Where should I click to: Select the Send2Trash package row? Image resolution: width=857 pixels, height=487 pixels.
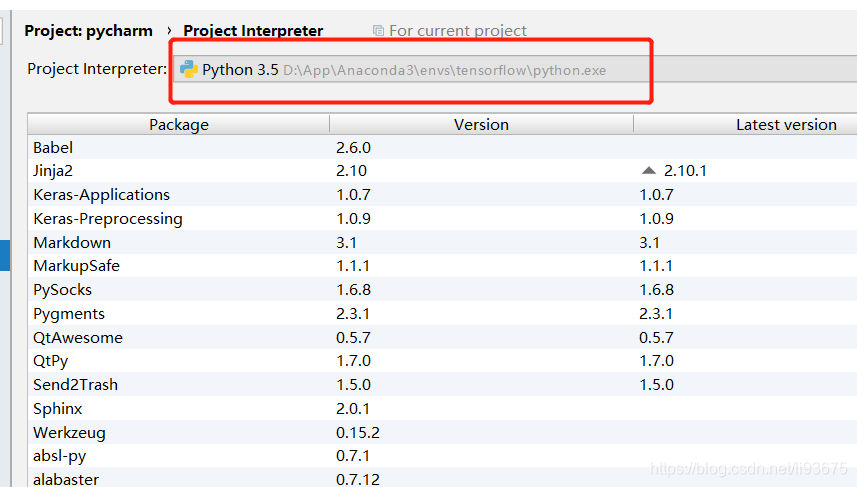[442, 385]
